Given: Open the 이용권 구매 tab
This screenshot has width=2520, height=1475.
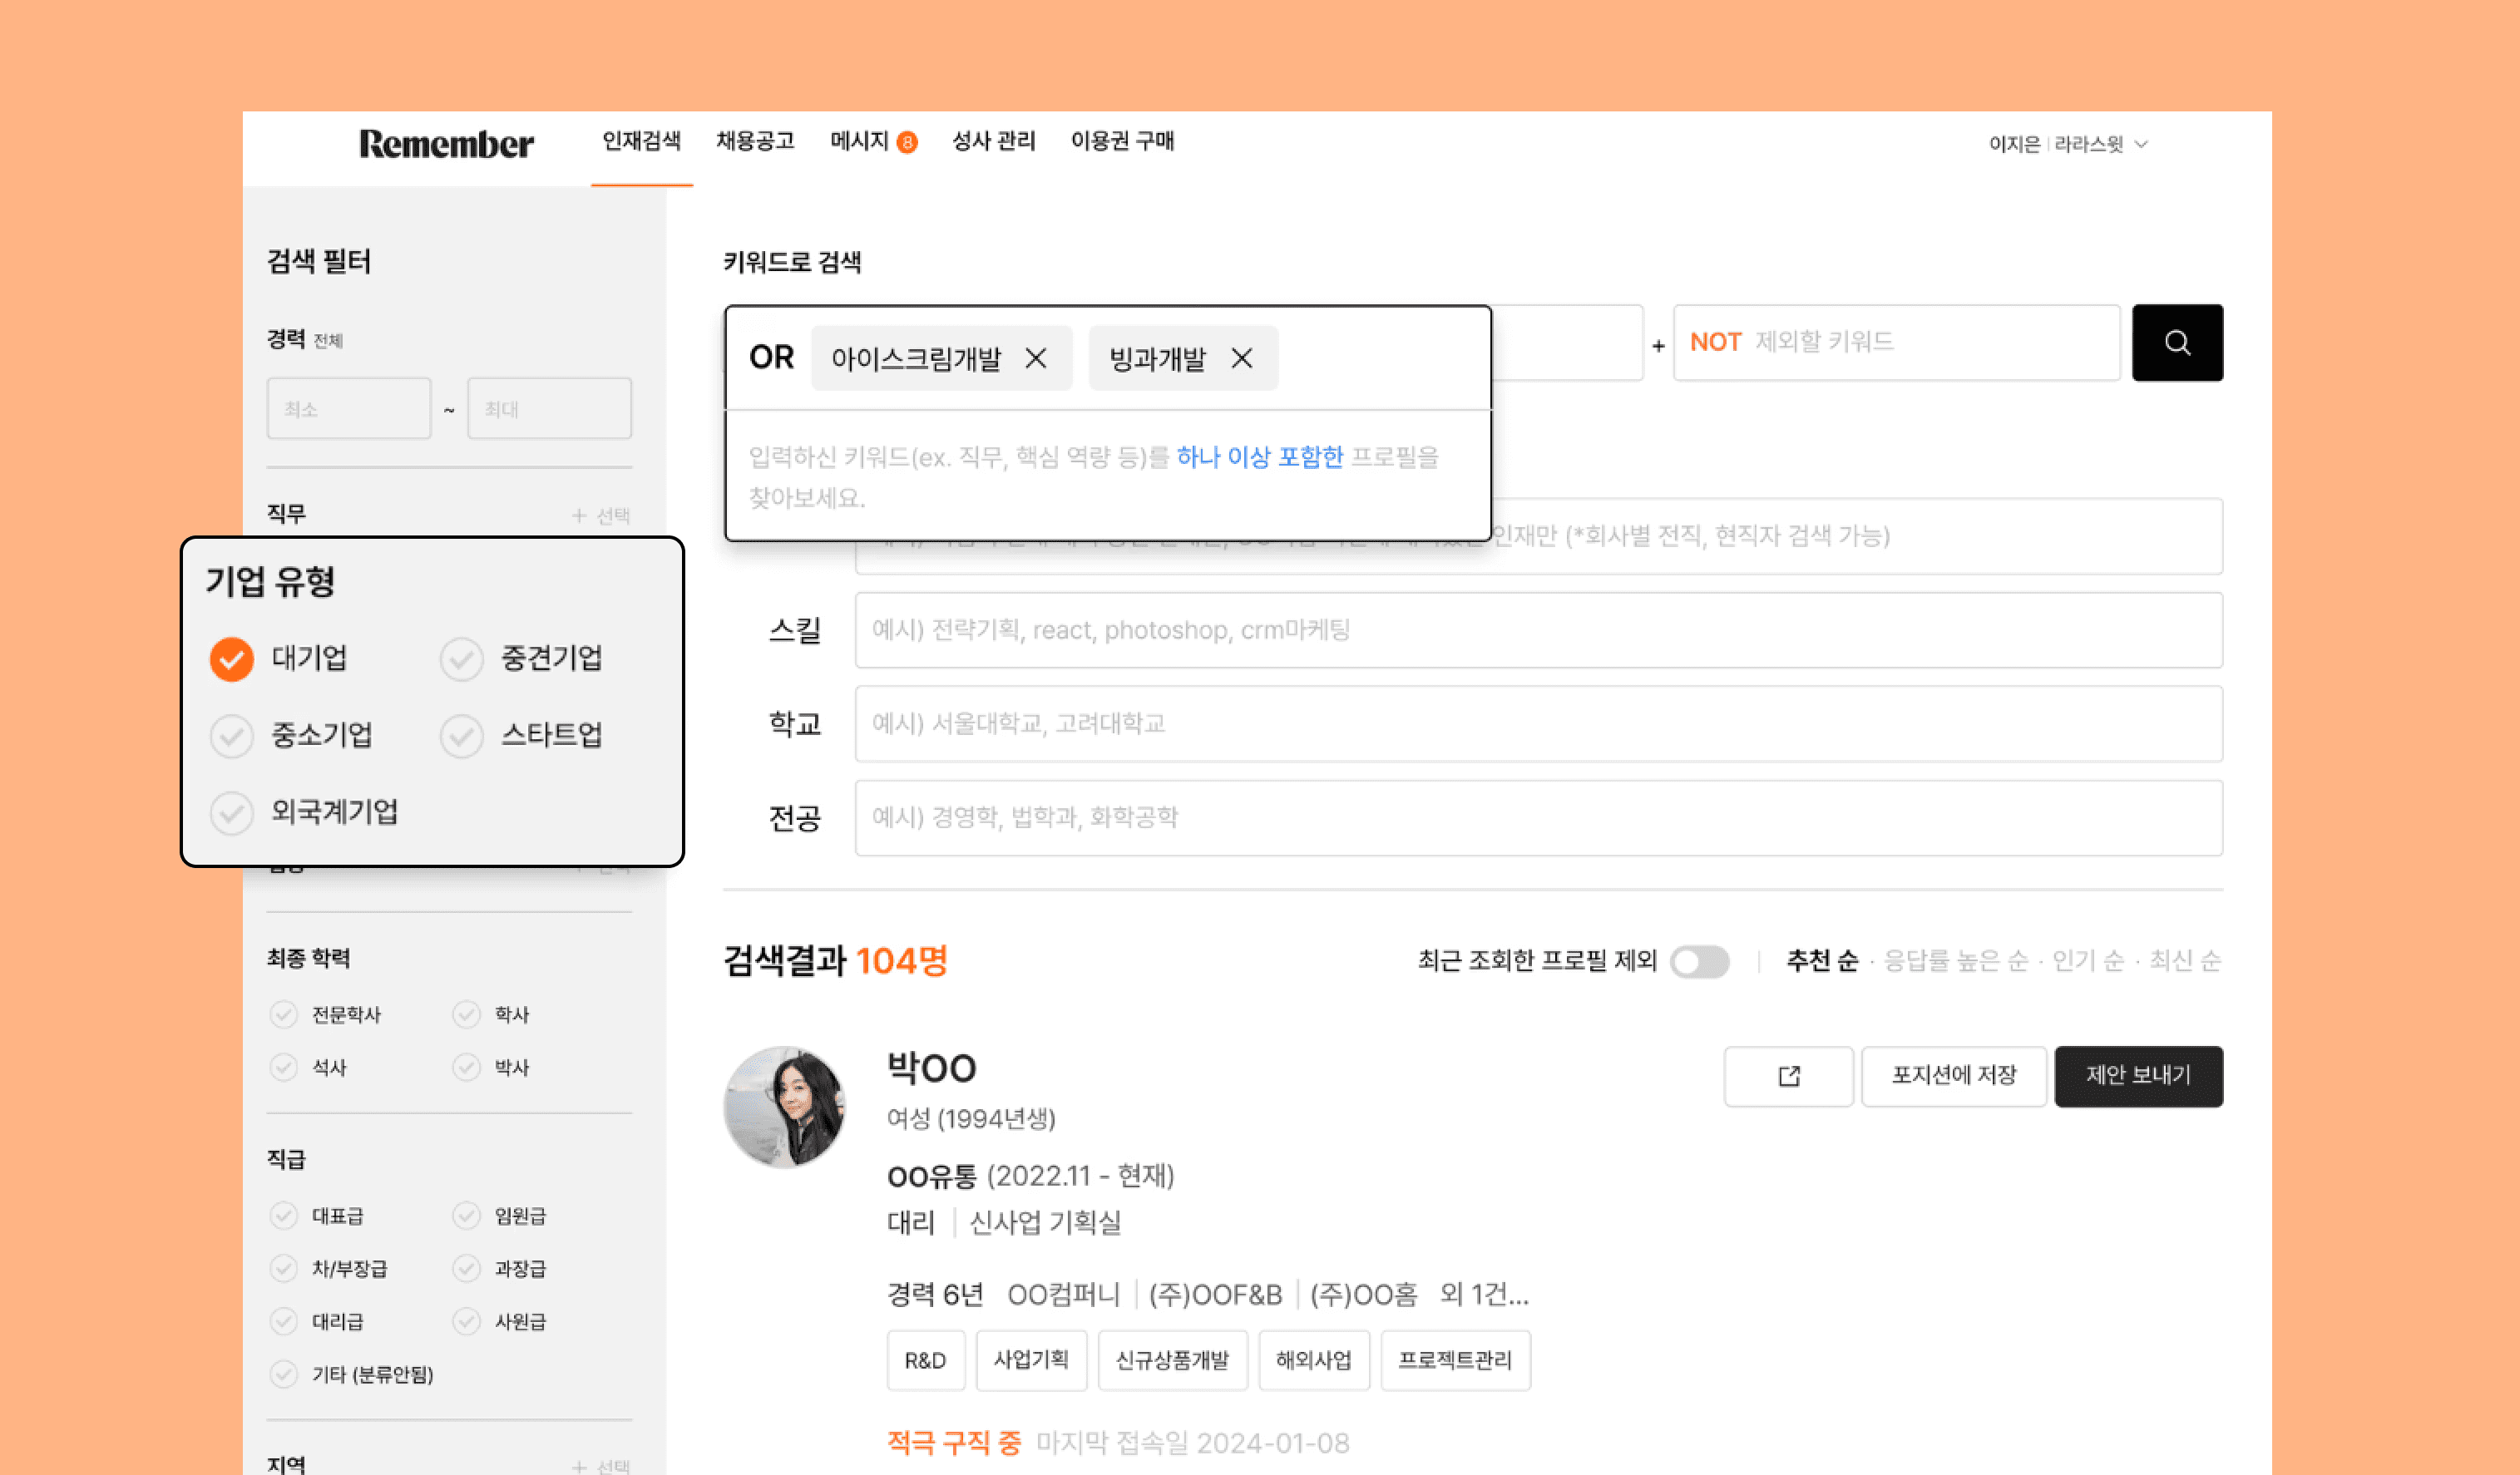Looking at the screenshot, I should coord(1122,141).
